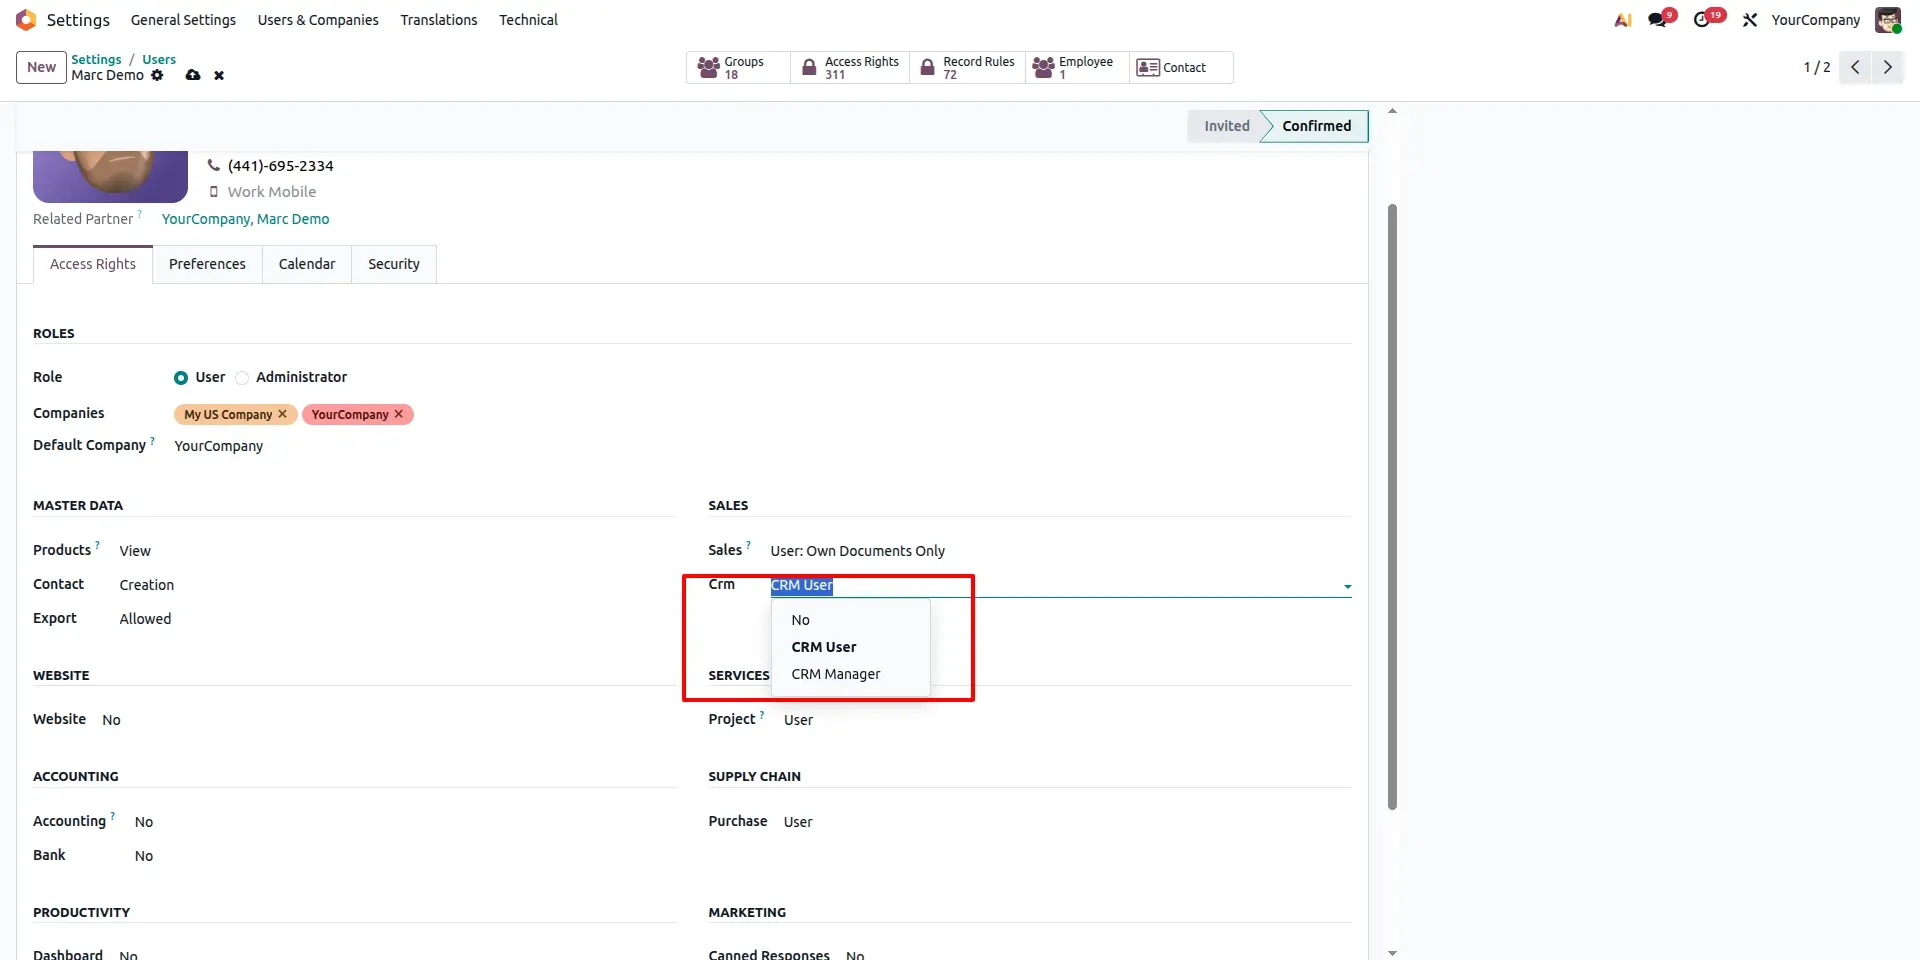Open the Export access dropdown
This screenshot has width=1921, height=960.
[397, 619]
